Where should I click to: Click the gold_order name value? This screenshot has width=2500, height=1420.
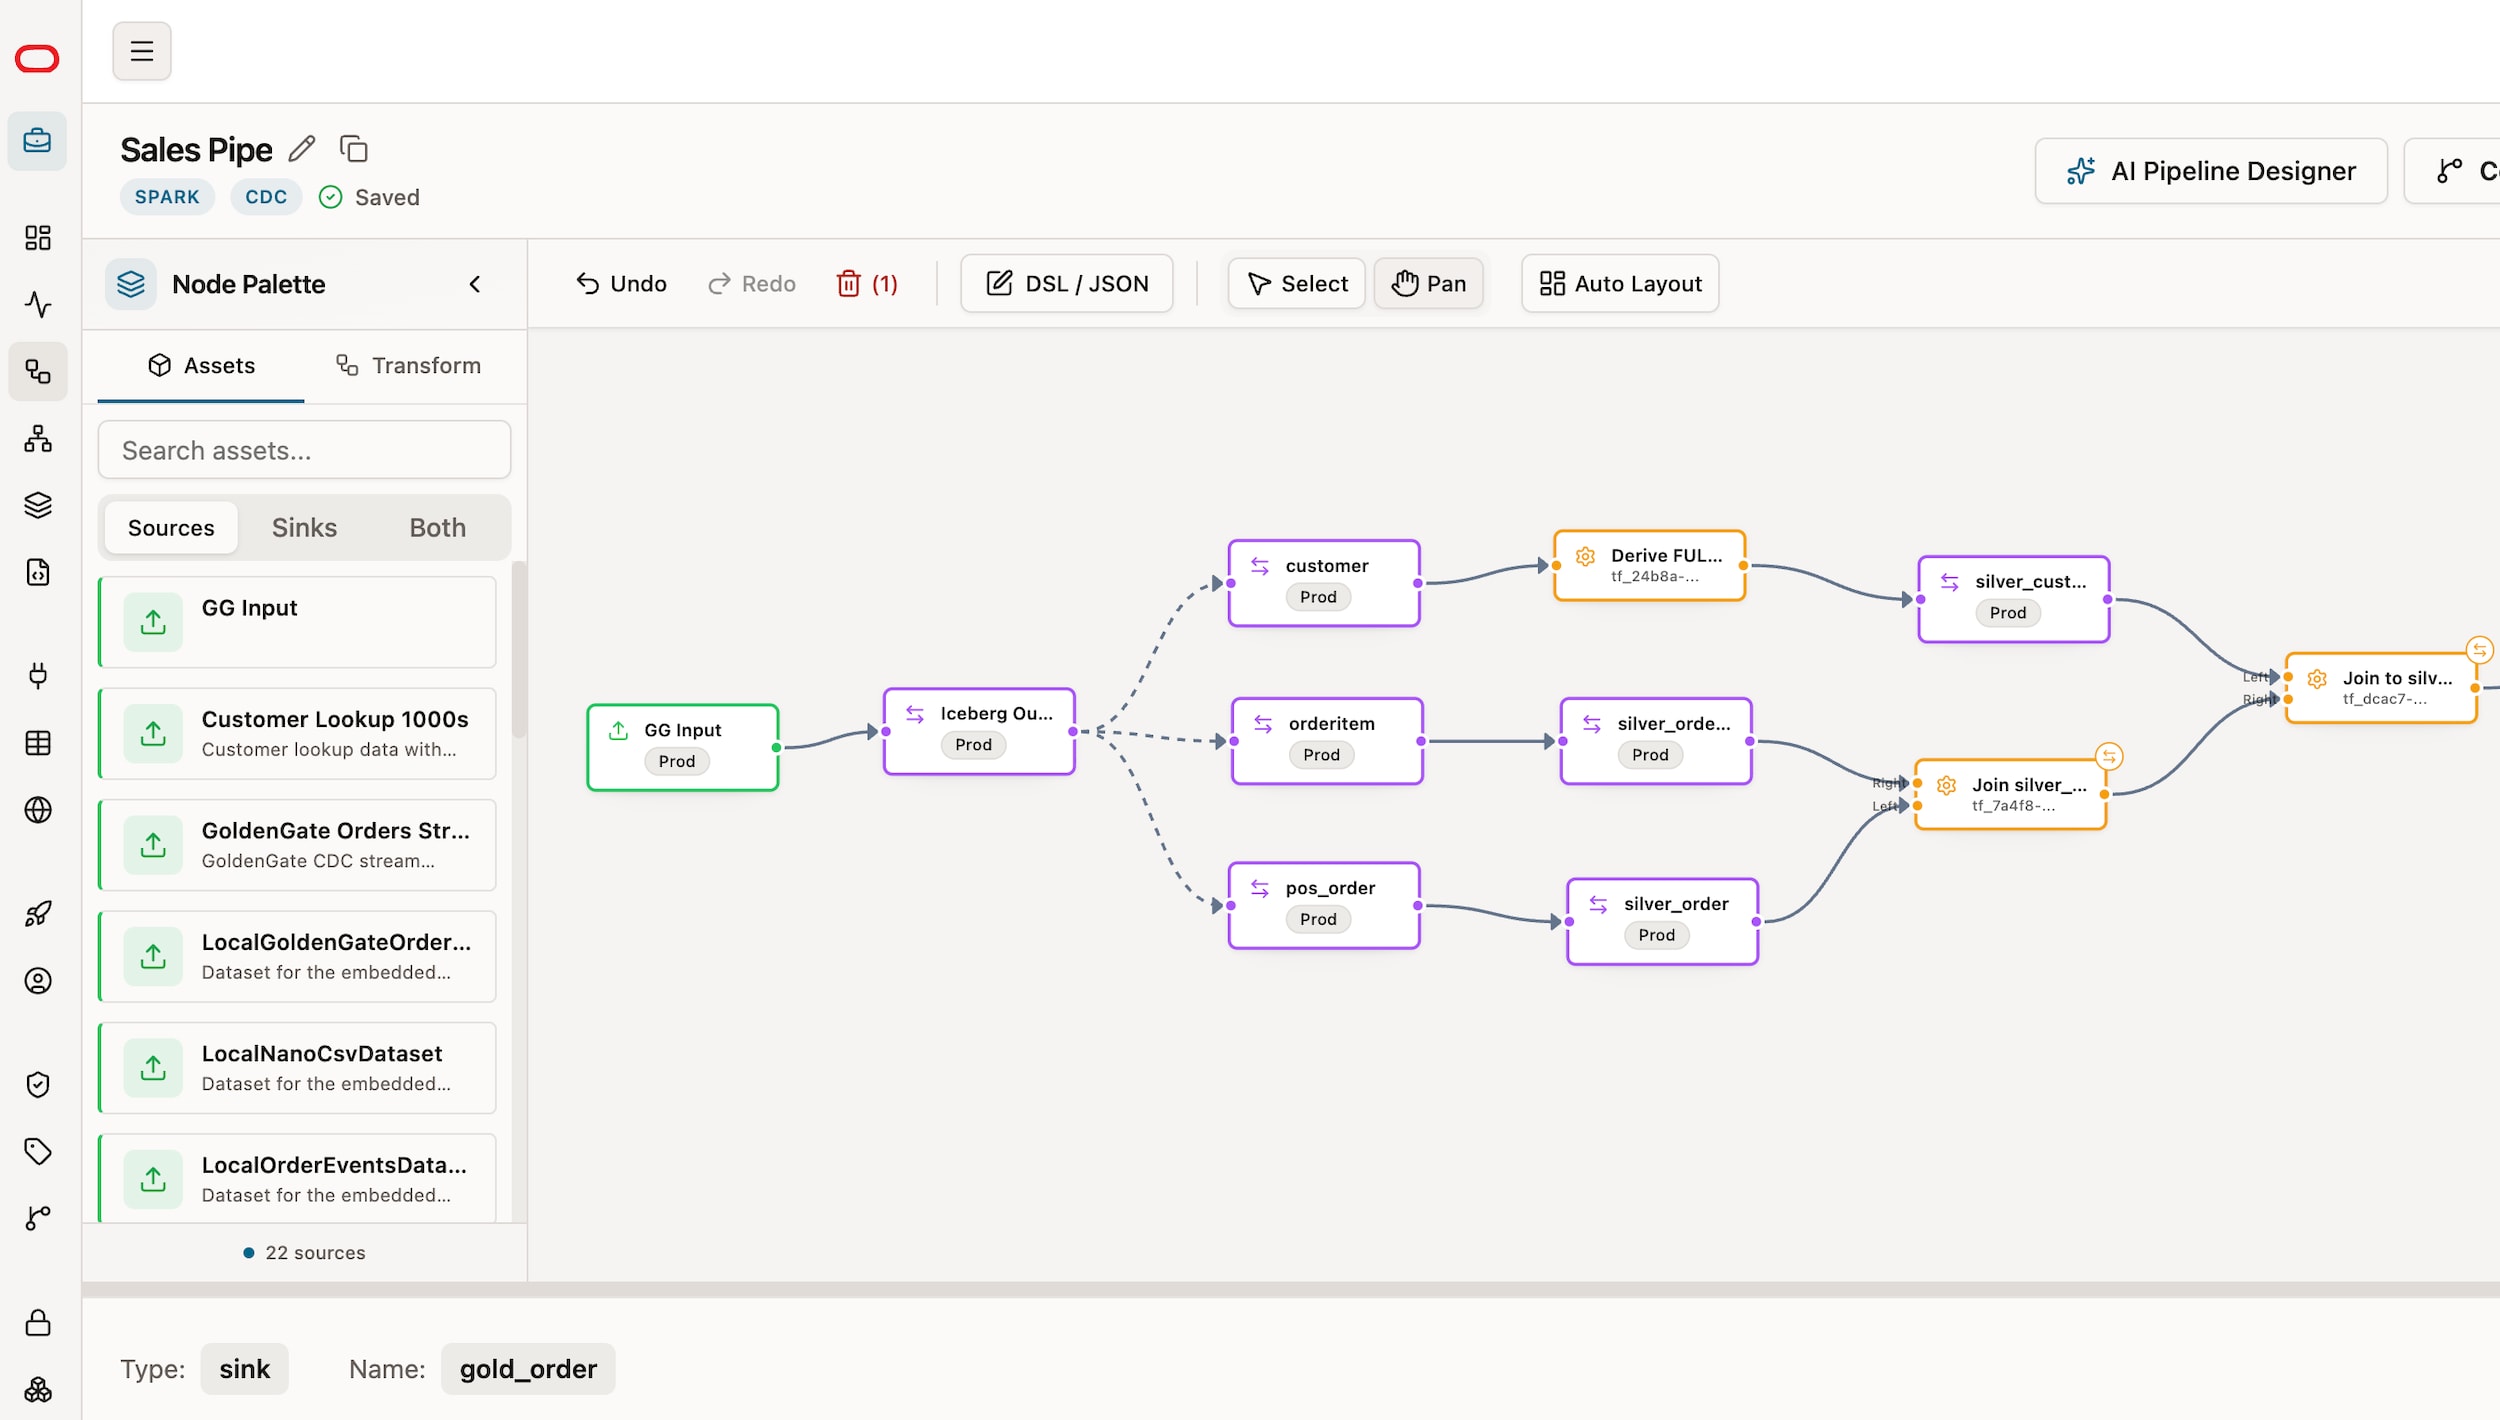coord(528,1369)
